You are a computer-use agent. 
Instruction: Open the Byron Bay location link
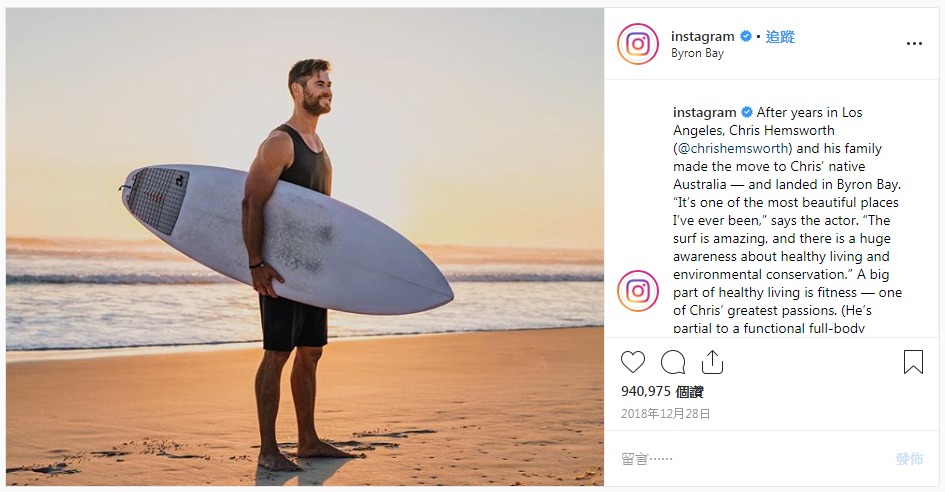[x=697, y=54]
